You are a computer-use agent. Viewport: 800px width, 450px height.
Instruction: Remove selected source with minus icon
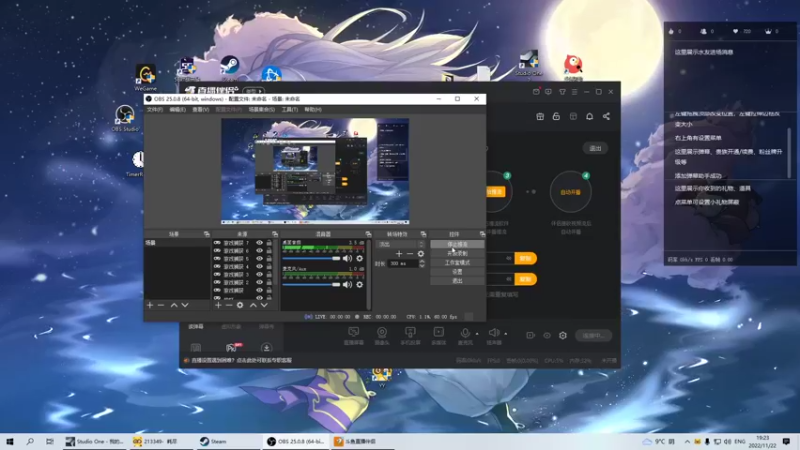point(229,305)
